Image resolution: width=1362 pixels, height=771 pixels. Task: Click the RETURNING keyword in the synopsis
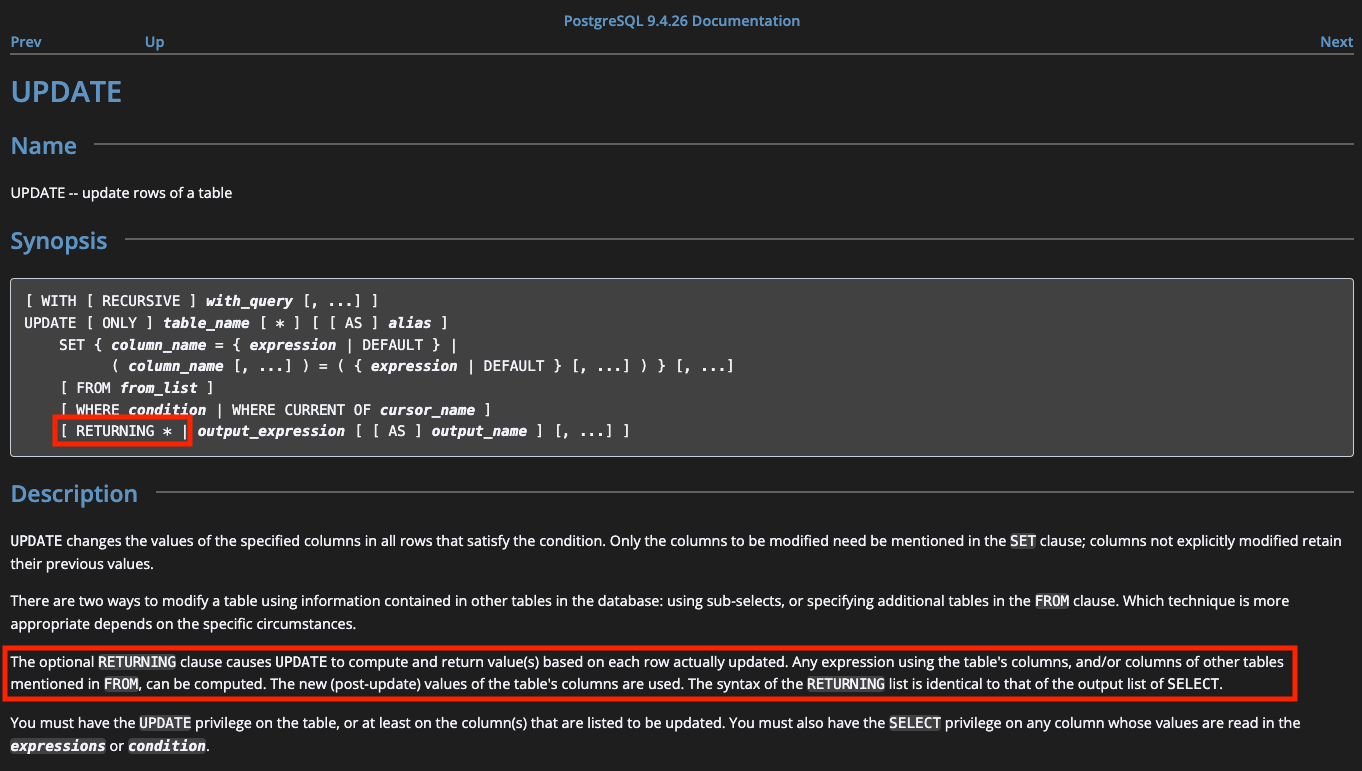click(x=115, y=431)
